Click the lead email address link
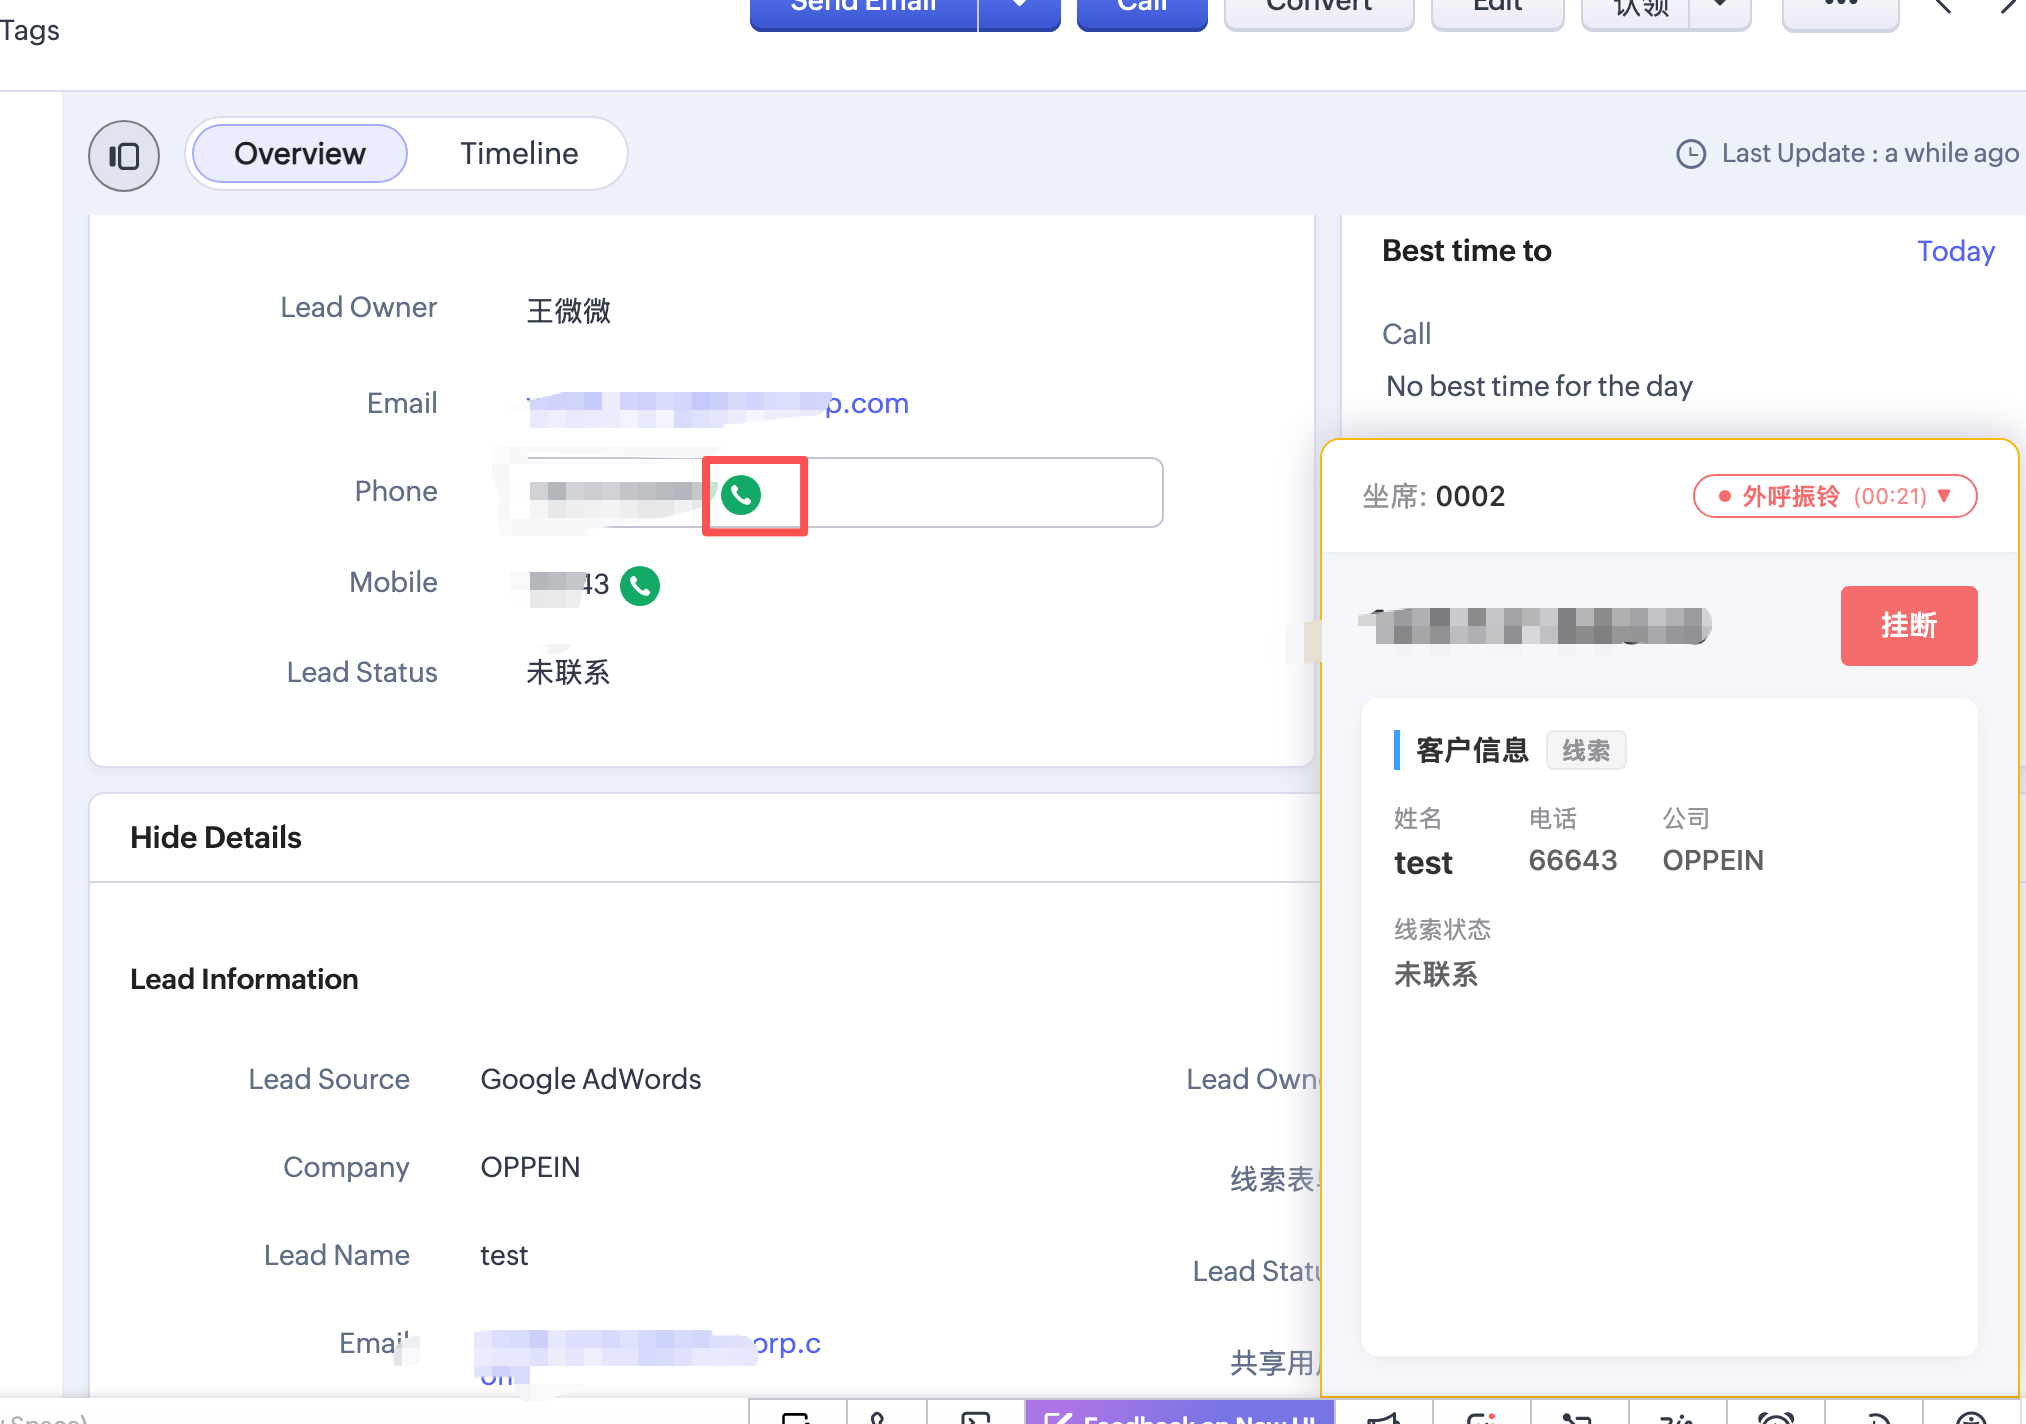This screenshot has height=1424, width=2026. click(718, 404)
